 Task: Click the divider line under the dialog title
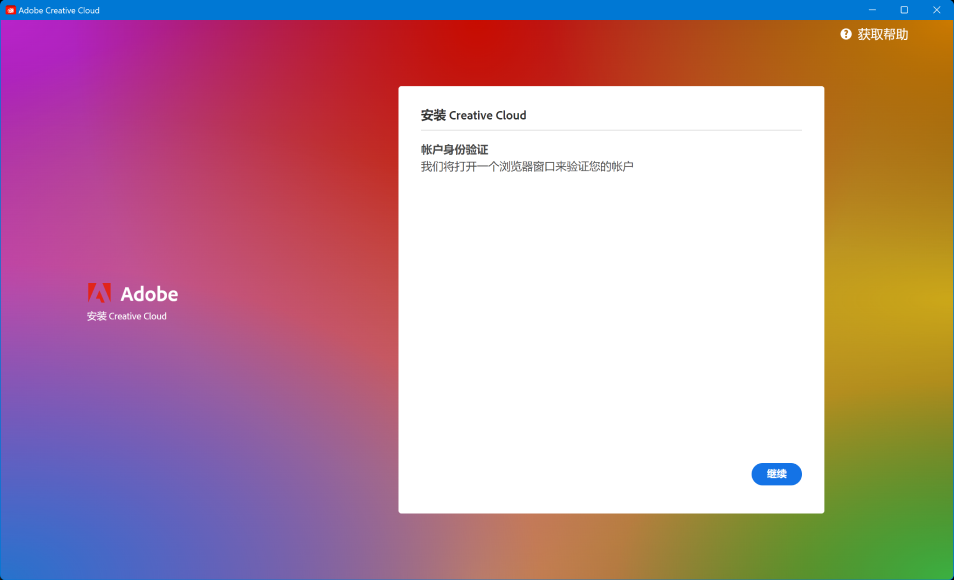pyautogui.click(x=610, y=130)
